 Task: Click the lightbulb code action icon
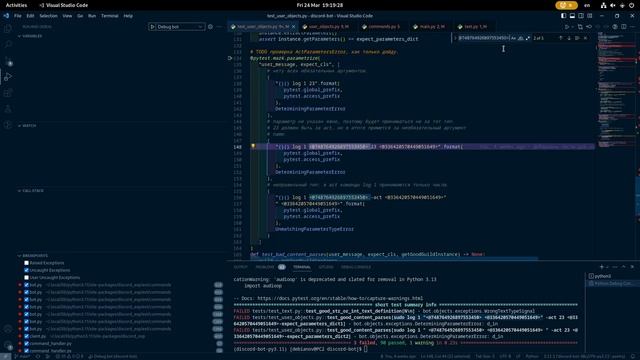(253, 146)
